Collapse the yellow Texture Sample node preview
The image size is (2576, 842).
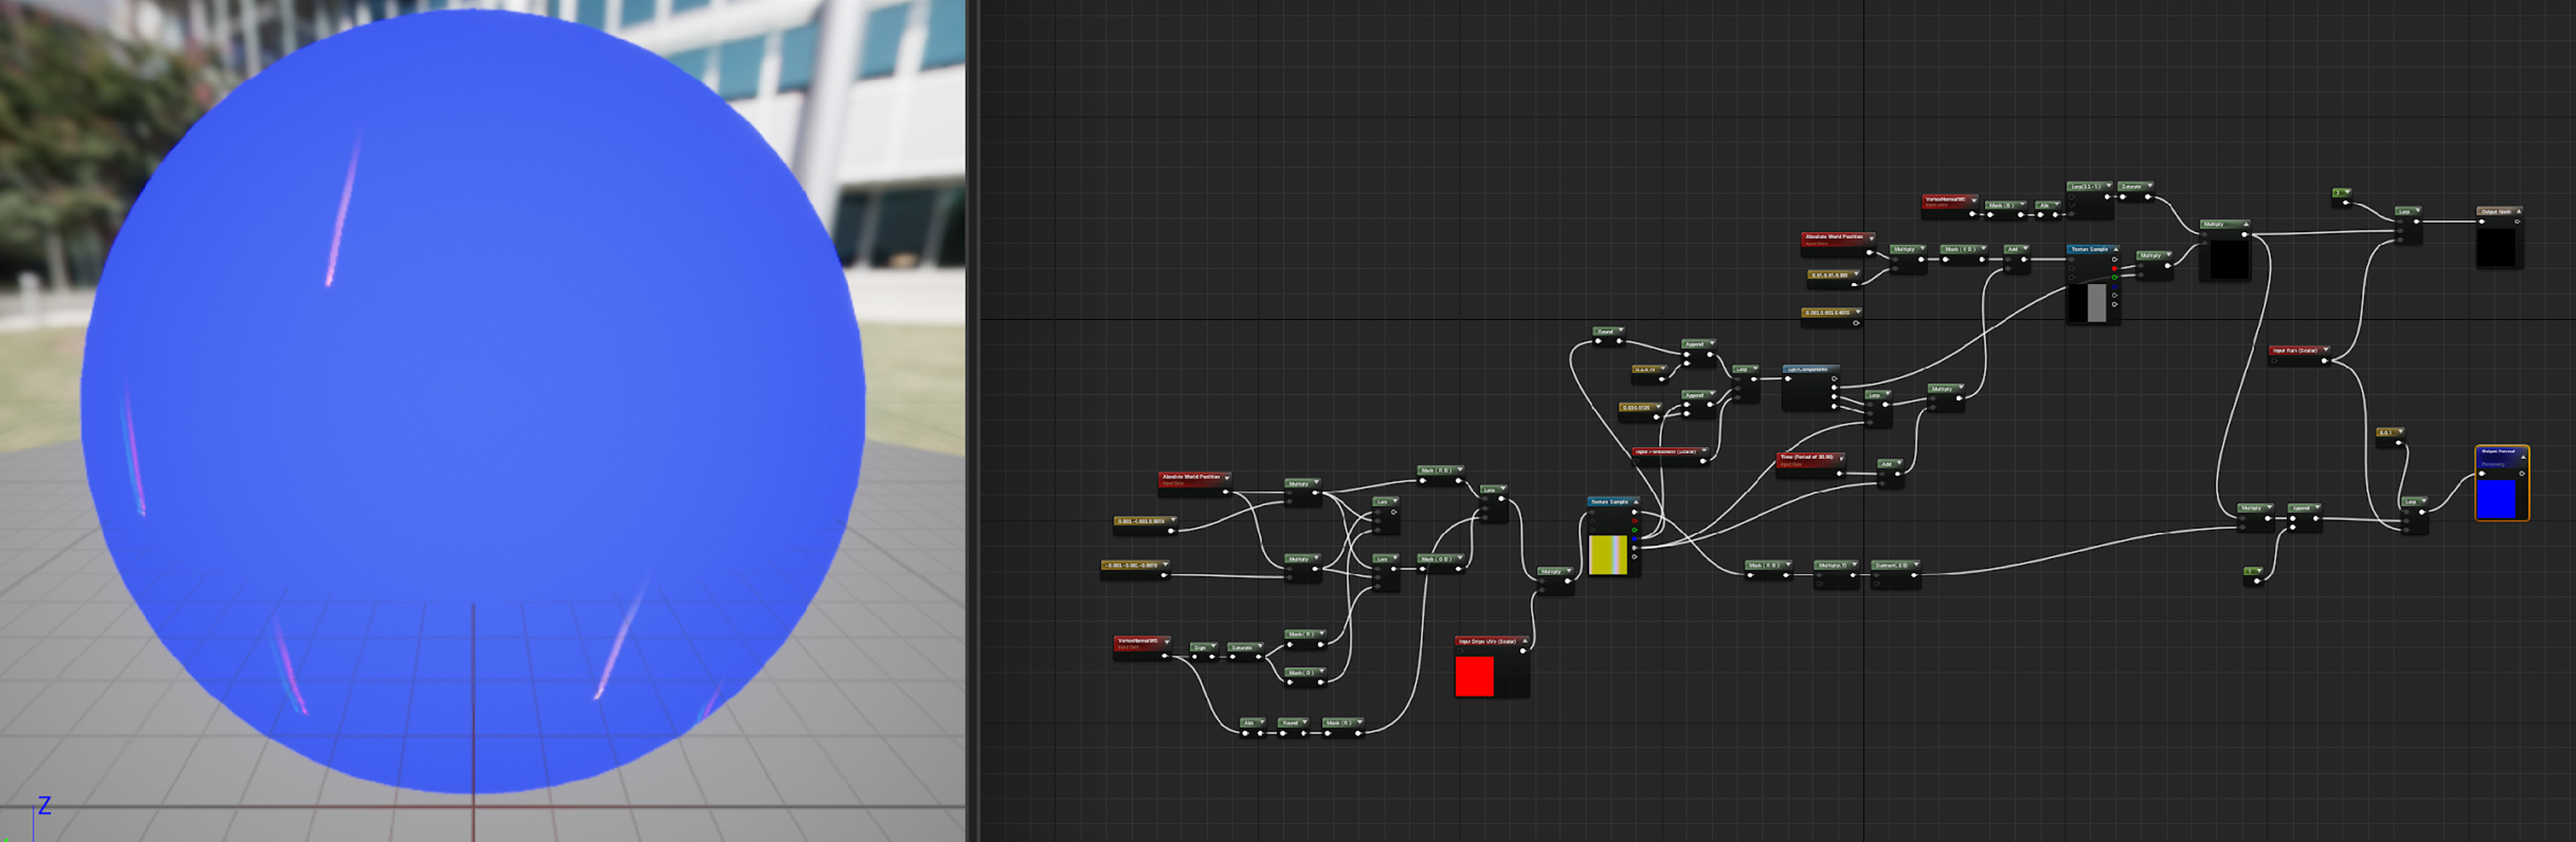pos(1635,502)
